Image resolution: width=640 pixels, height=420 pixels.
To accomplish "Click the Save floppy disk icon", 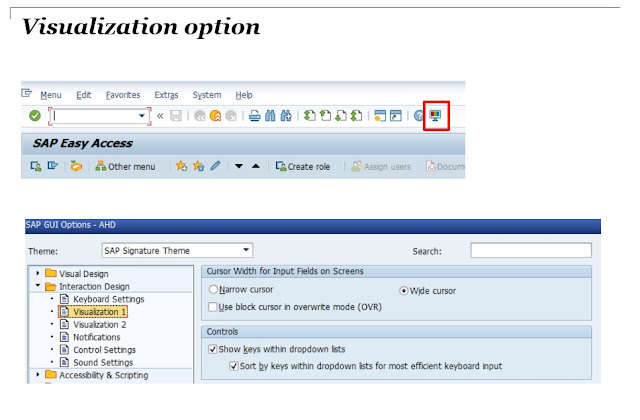I will click(x=176, y=116).
